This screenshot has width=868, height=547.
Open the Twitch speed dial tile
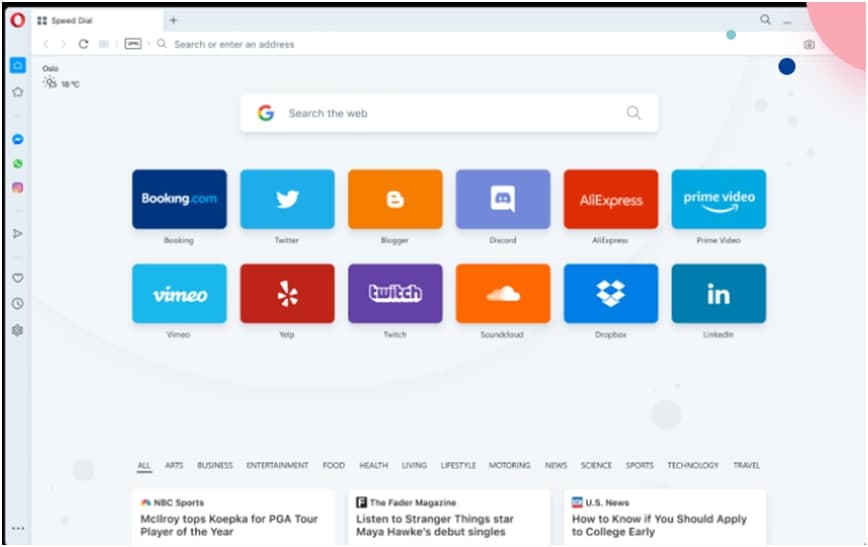click(395, 293)
